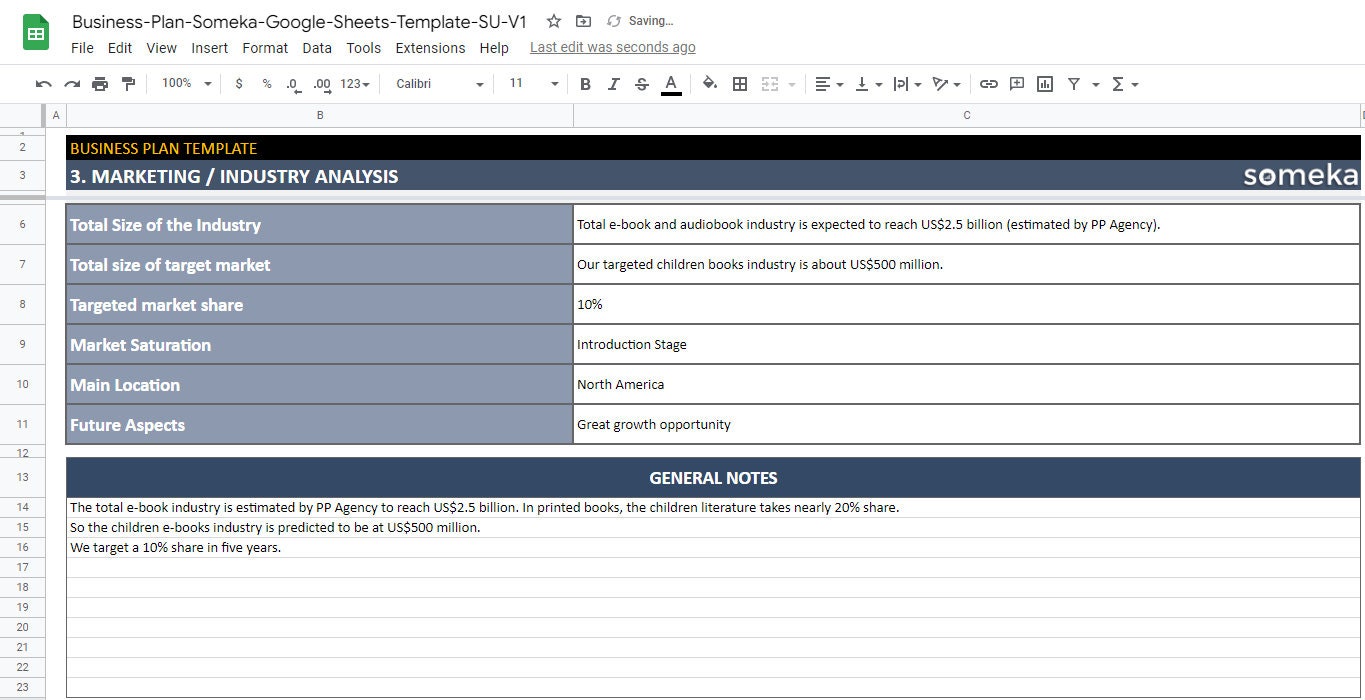The height and width of the screenshot is (700, 1365).
Task: Select the 'Main Location' label cell
Action: [x=320, y=384]
